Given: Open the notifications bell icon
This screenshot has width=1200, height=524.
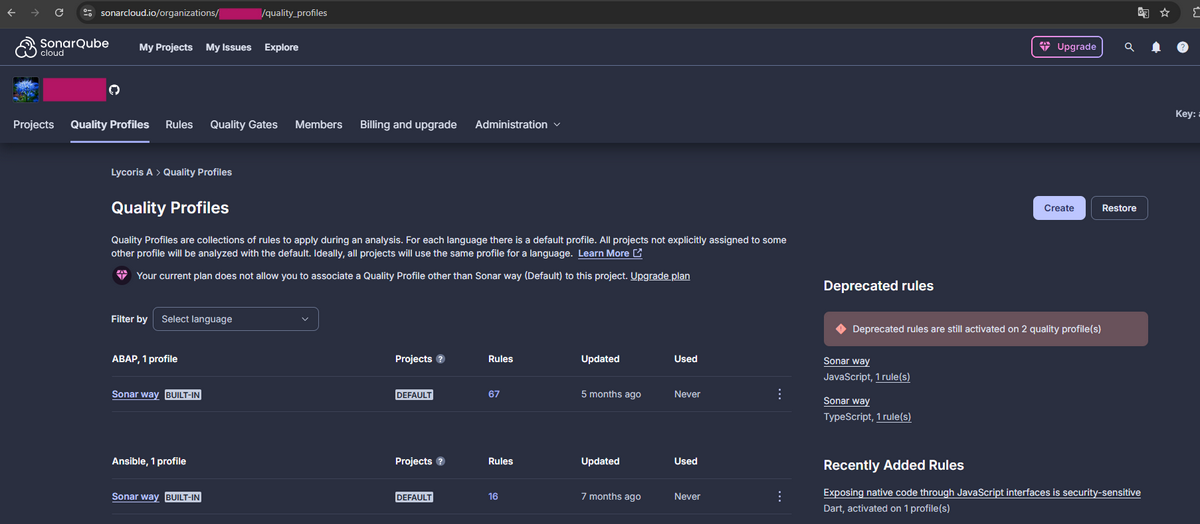Looking at the screenshot, I should (x=1156, y=47).
